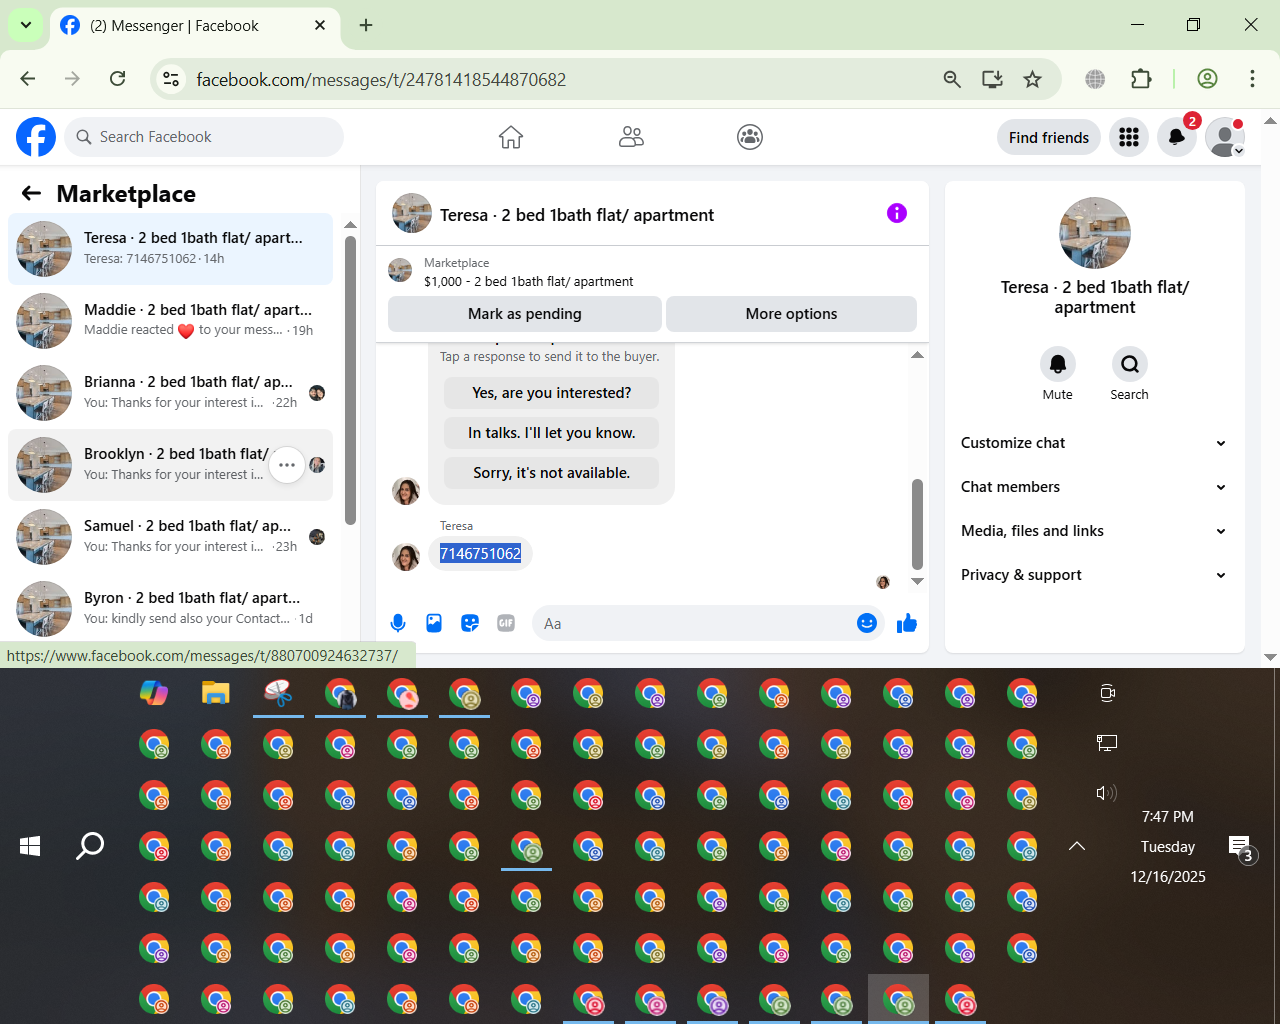Choose a sticker from the sticker icon
Image resolution: width=1280 pixels, height=1024 pixels.
click(470, 623)
